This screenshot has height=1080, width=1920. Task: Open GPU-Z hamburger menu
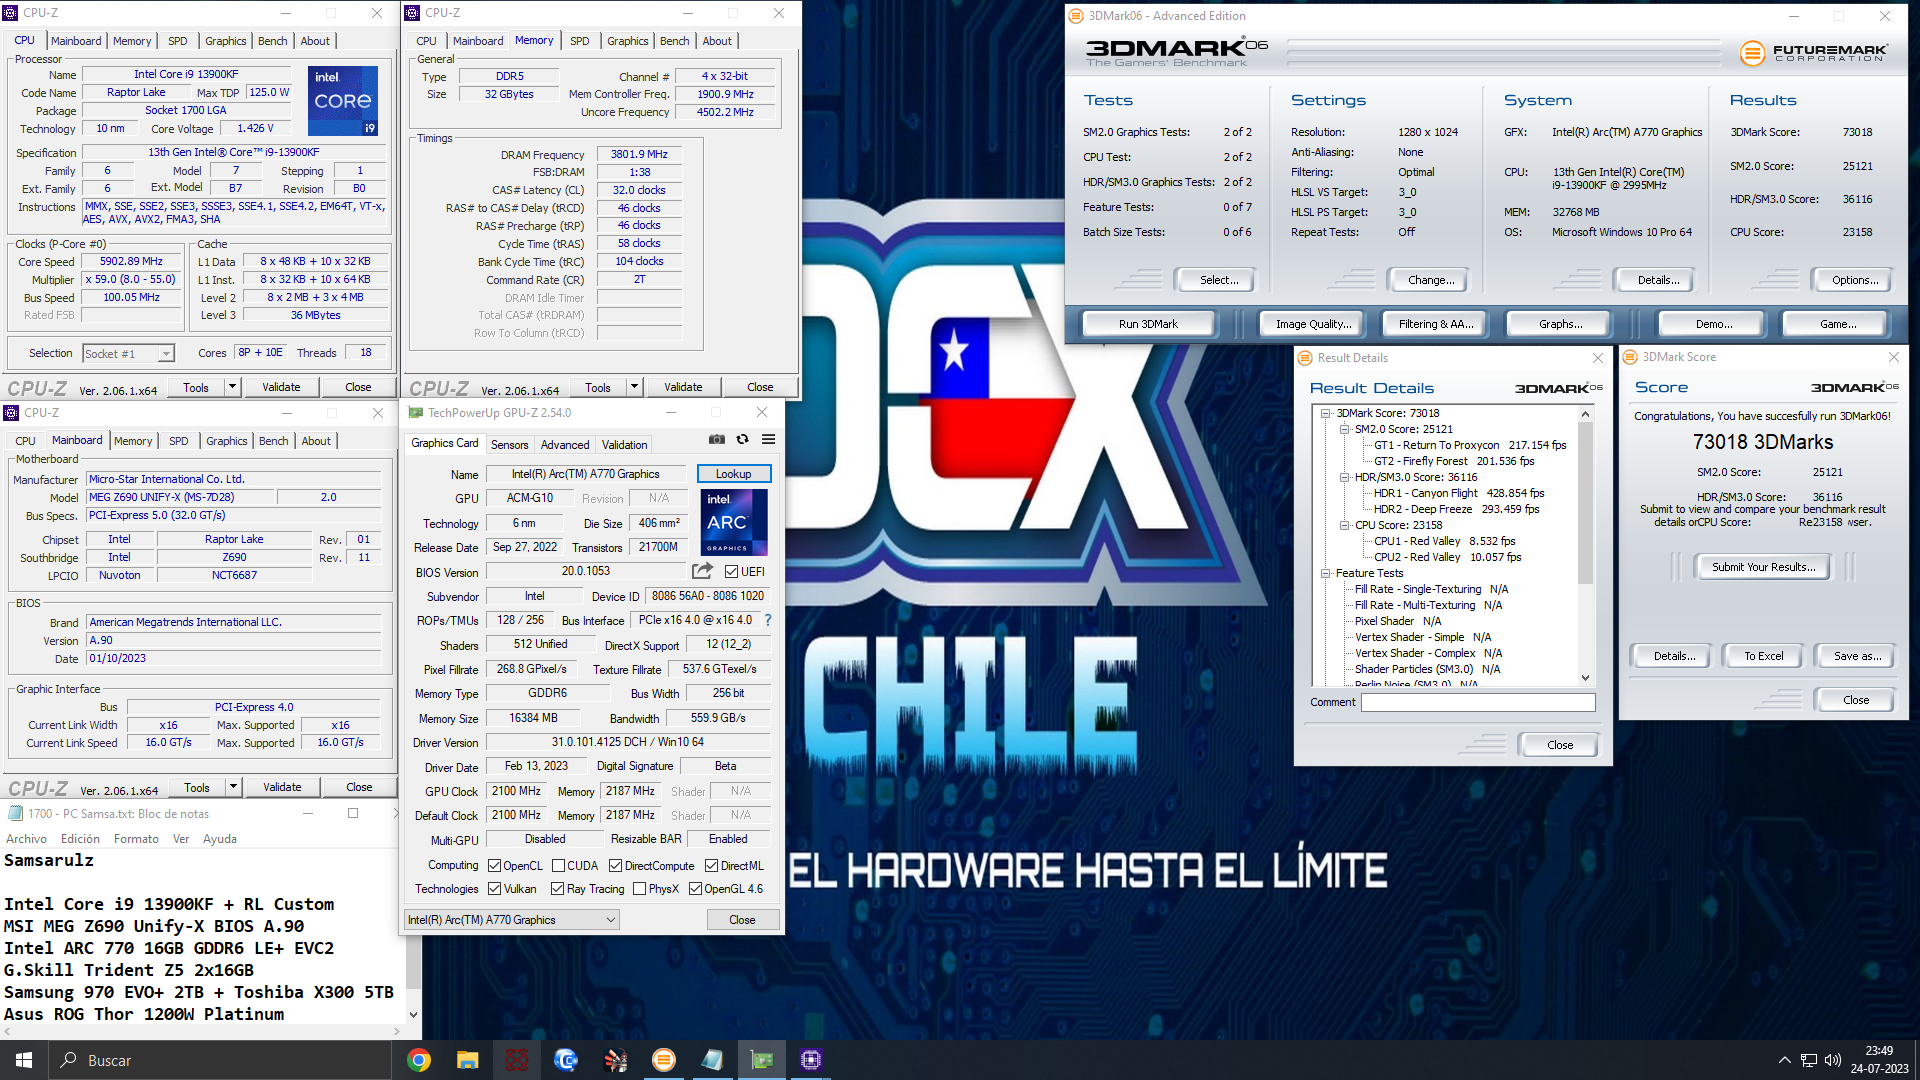coord(768,439)
